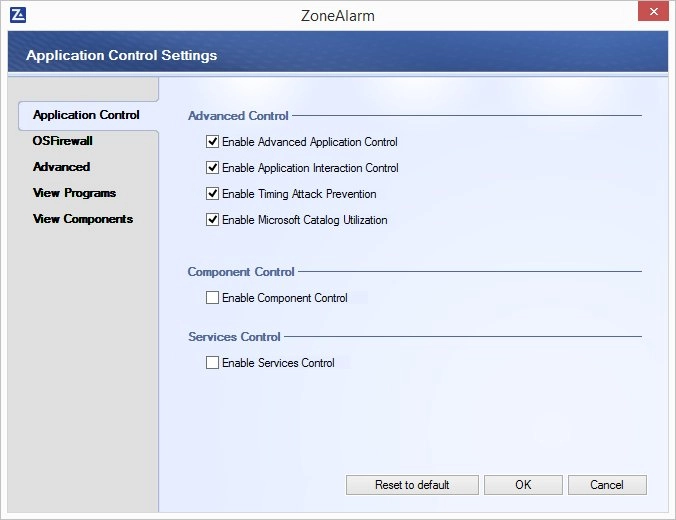Click the Services Control section heading
676x520 pixels.
(234, 337)
